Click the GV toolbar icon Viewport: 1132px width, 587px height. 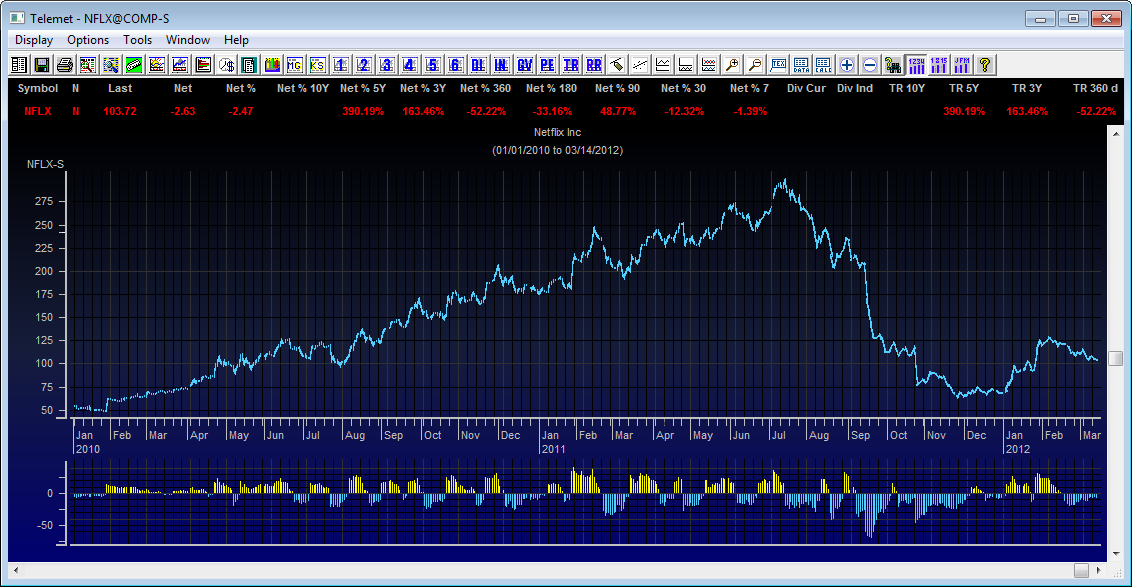tap(525, 65)
